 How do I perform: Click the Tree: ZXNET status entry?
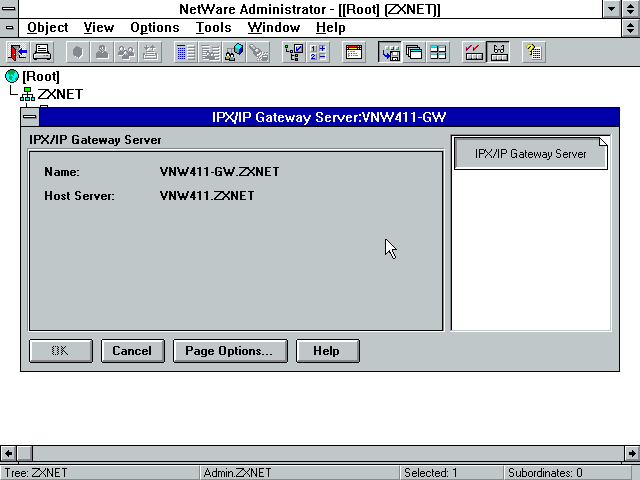[100, 473]
